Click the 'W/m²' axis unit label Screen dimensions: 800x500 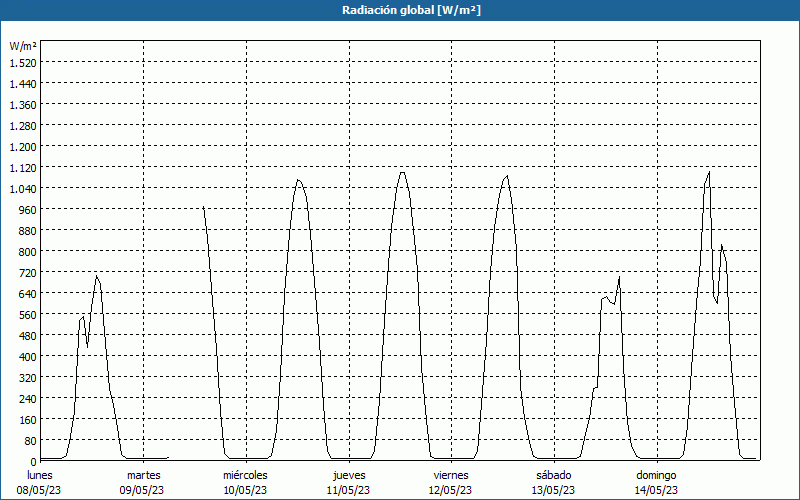[23, 46]
